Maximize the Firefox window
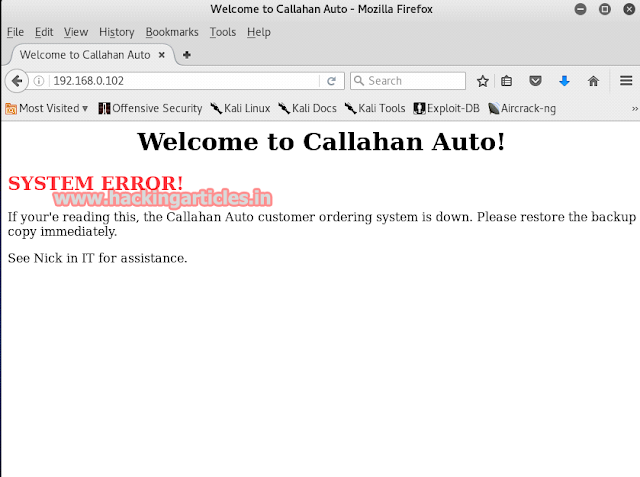The image size is (640, 477). pos(604,9)
